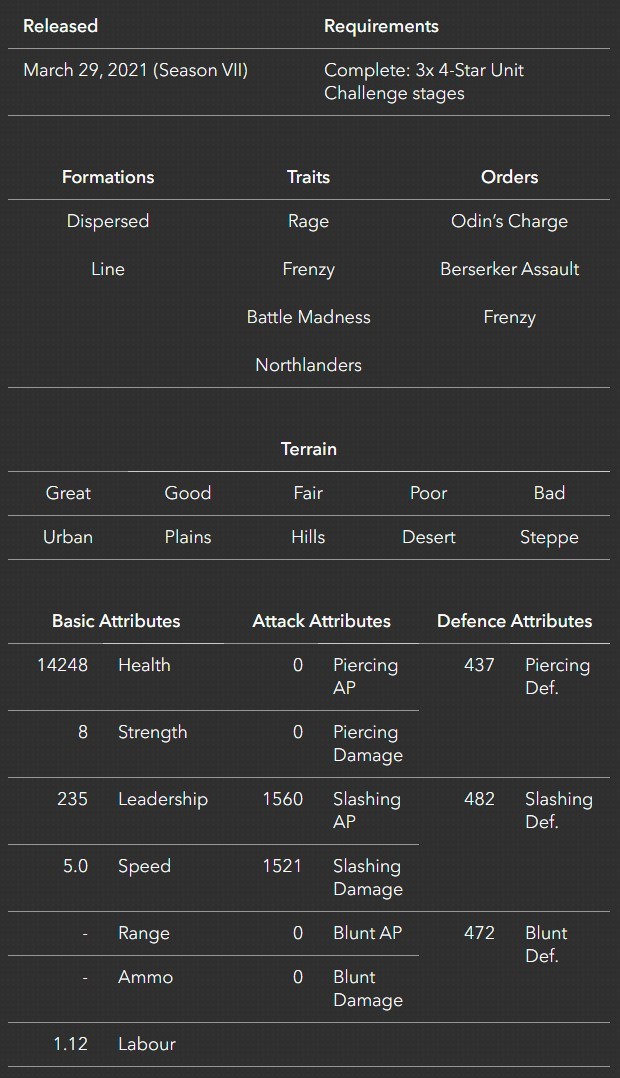This screenshot has width=620, height=1078.
Task: Click the Odin's Charge order
Action: coord(509,221)
